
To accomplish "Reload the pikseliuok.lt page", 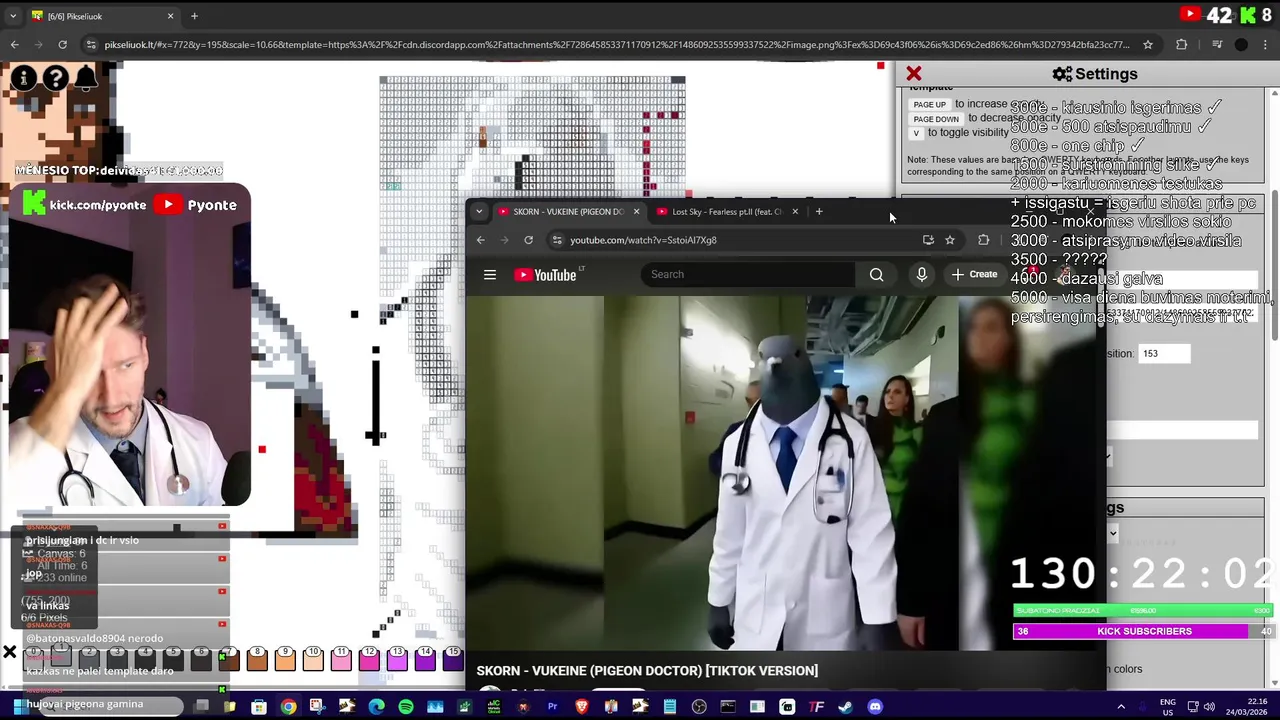I will point(62,44).
